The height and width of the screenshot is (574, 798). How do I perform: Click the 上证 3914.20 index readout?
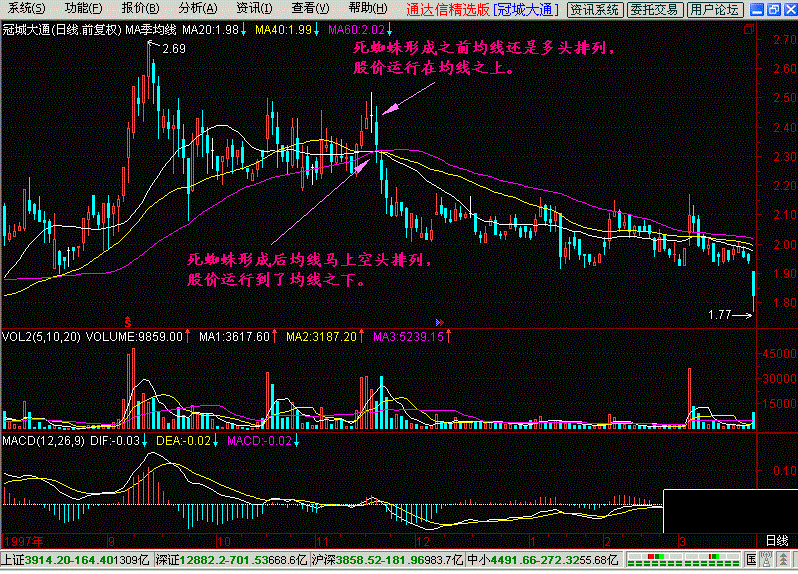[x=75, y=560]
